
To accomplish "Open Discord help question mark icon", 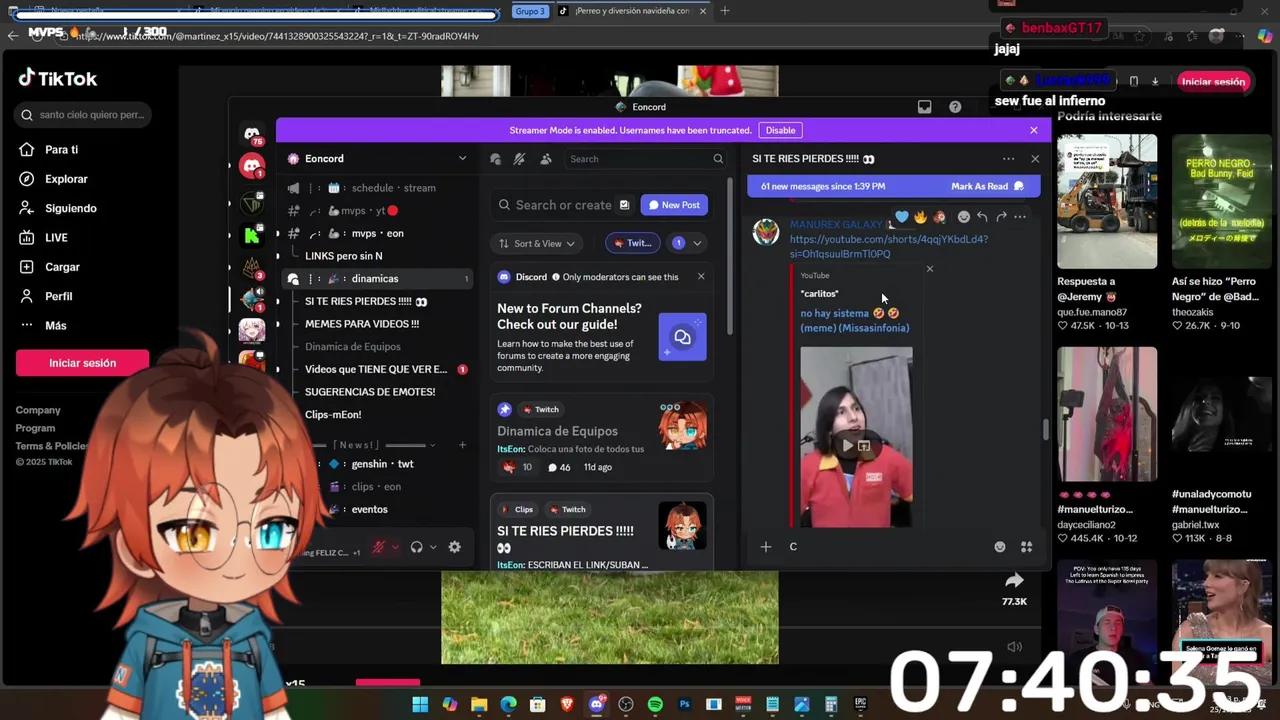I will click(955, 107).
